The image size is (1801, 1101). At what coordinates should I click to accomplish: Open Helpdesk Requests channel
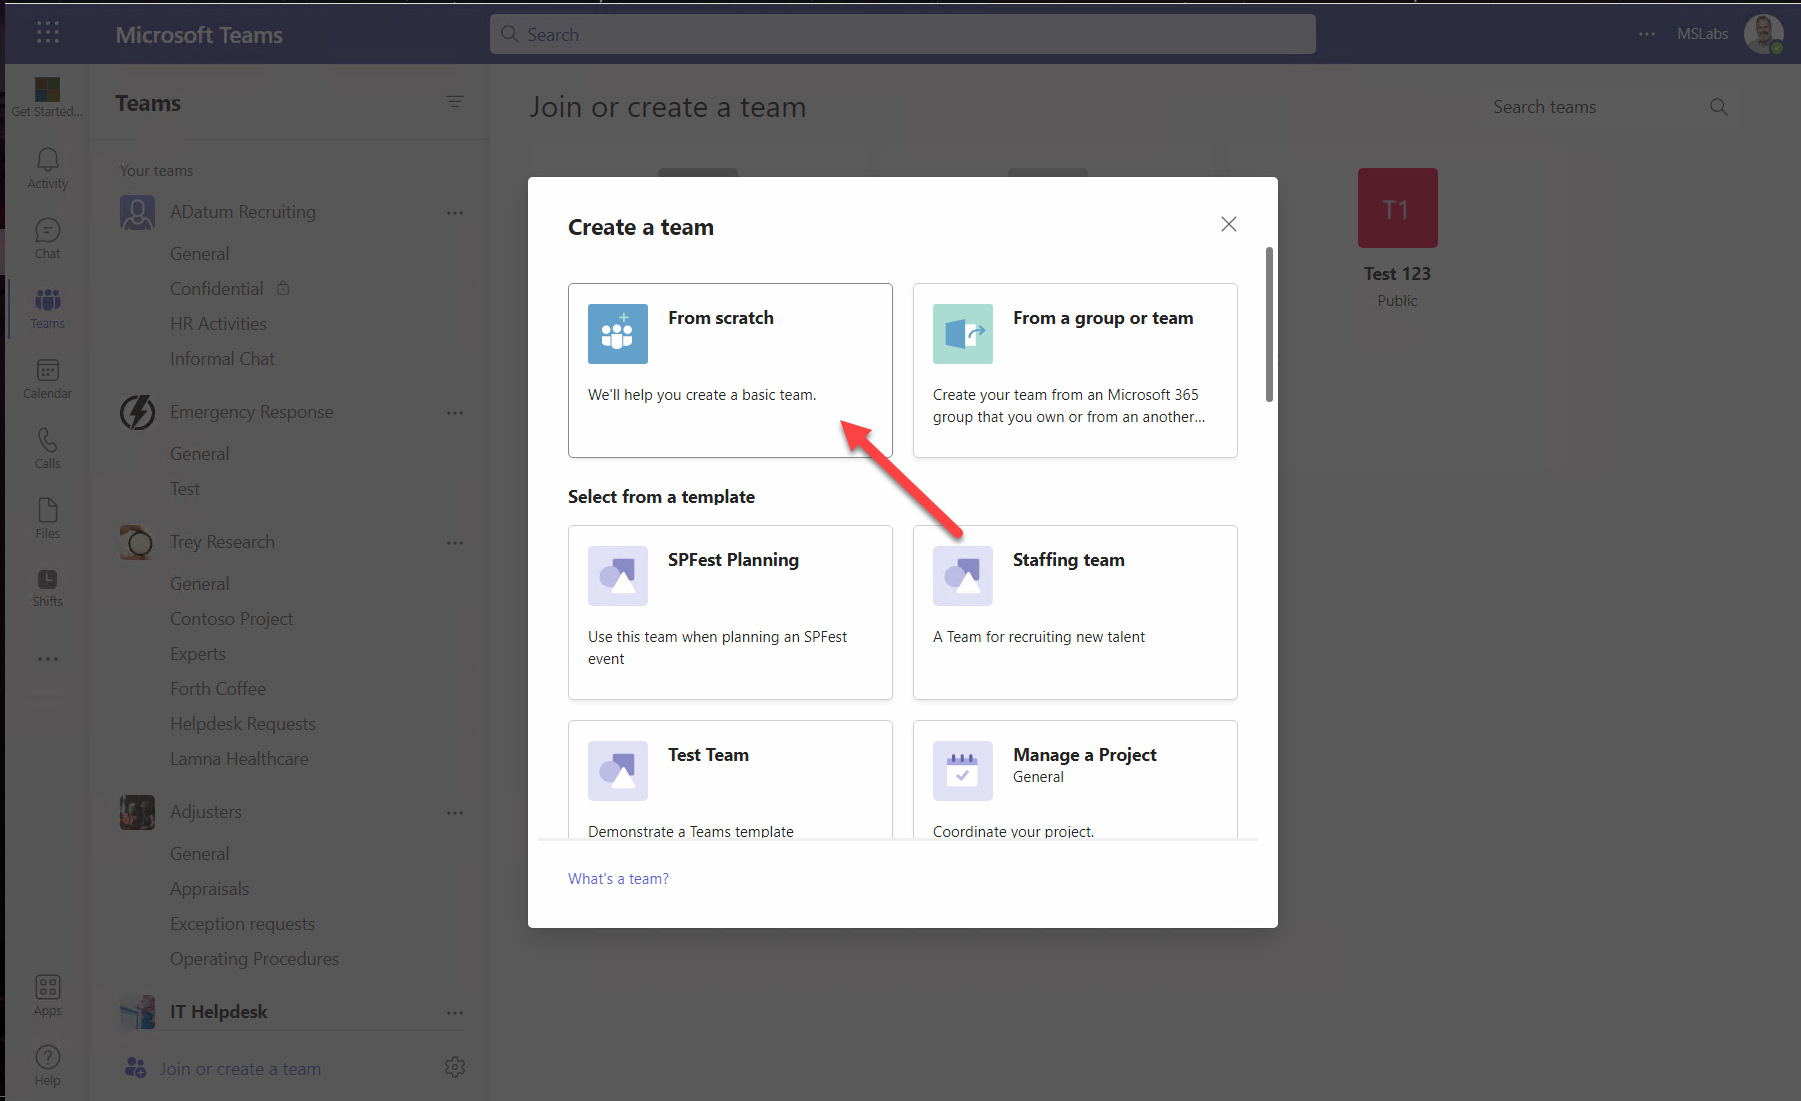tap(242, 724)
